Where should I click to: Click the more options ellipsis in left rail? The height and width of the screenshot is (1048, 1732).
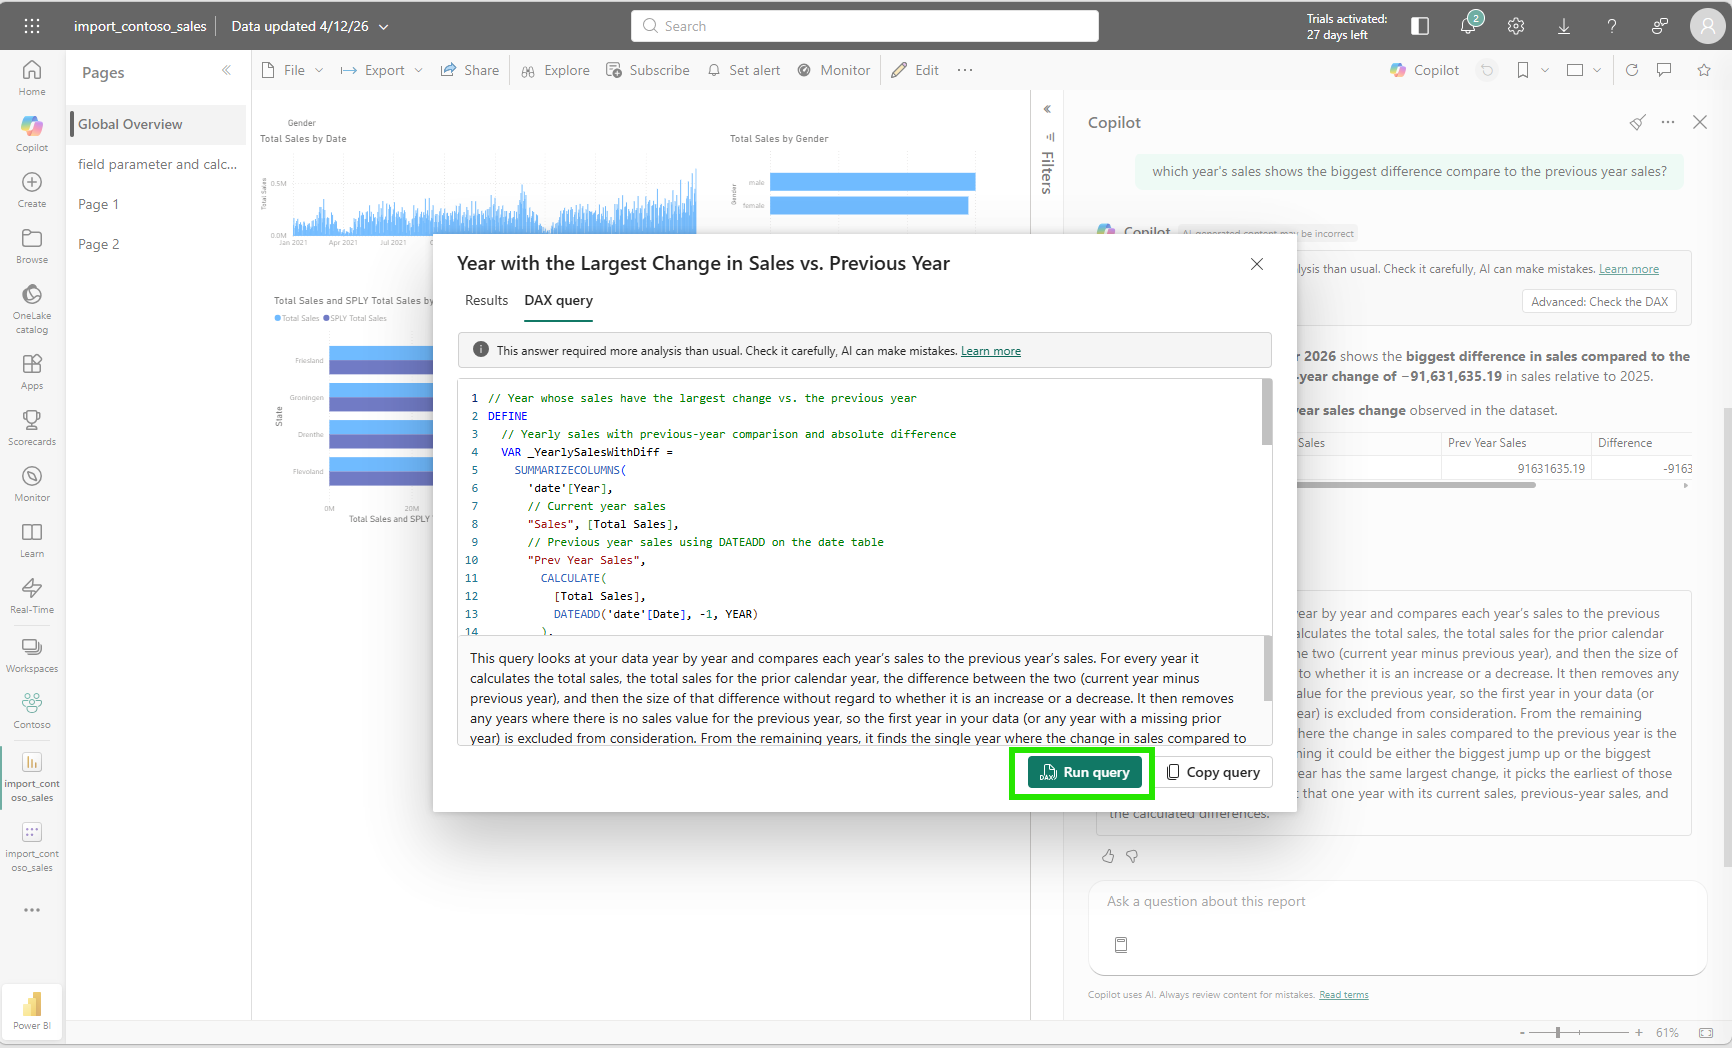pos(32,910)
